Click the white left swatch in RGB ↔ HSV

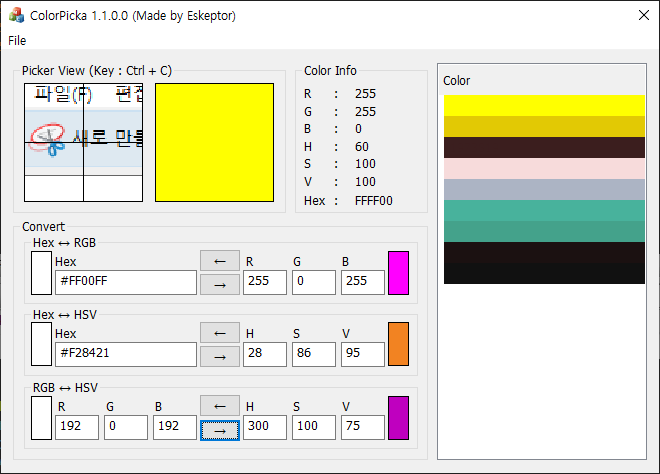point(41,418)
